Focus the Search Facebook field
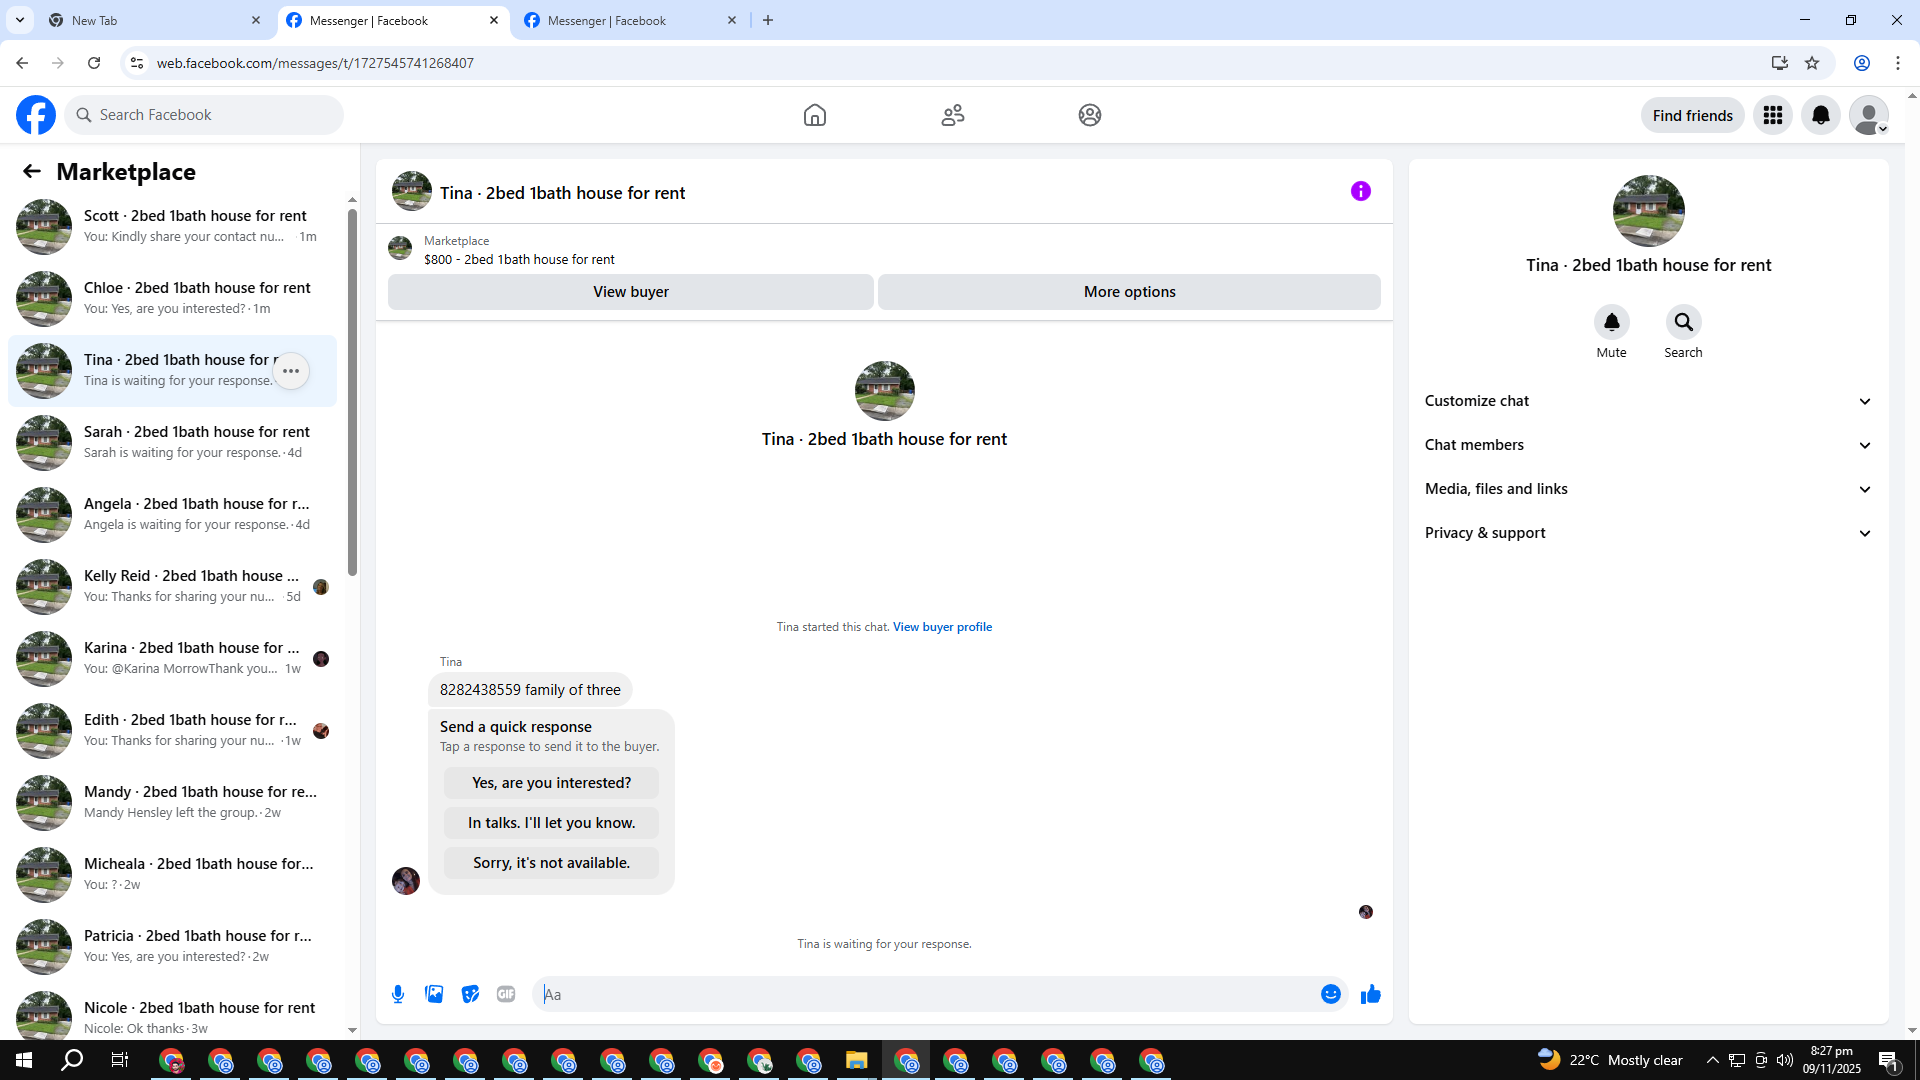This screenshot has height=1080, width=1920. (204, 115)
